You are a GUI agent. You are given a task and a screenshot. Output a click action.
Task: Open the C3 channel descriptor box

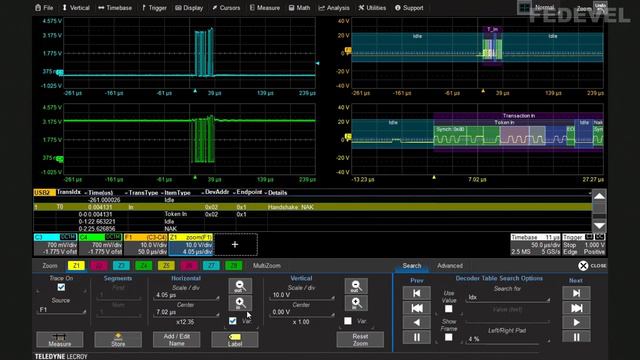coord(56,244)
